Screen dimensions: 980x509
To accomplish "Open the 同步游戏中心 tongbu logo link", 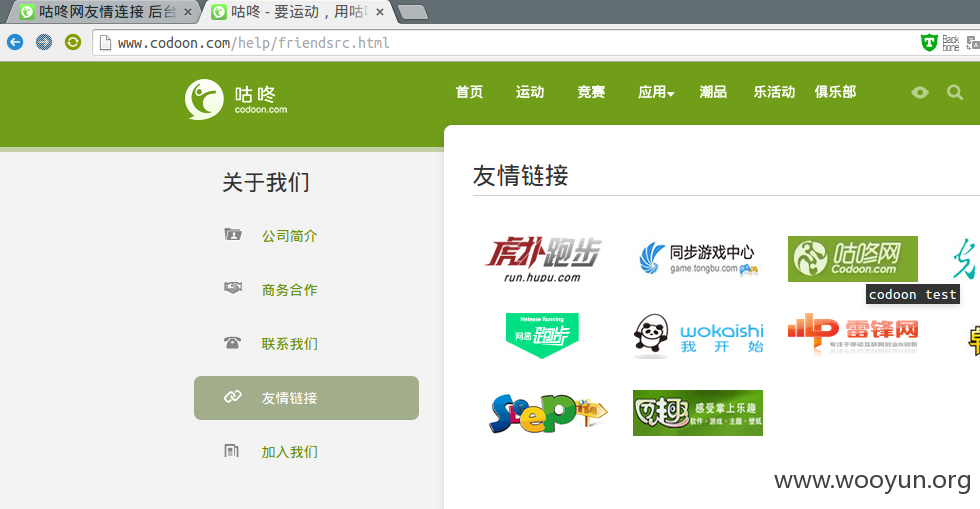I will pos(698,259).
